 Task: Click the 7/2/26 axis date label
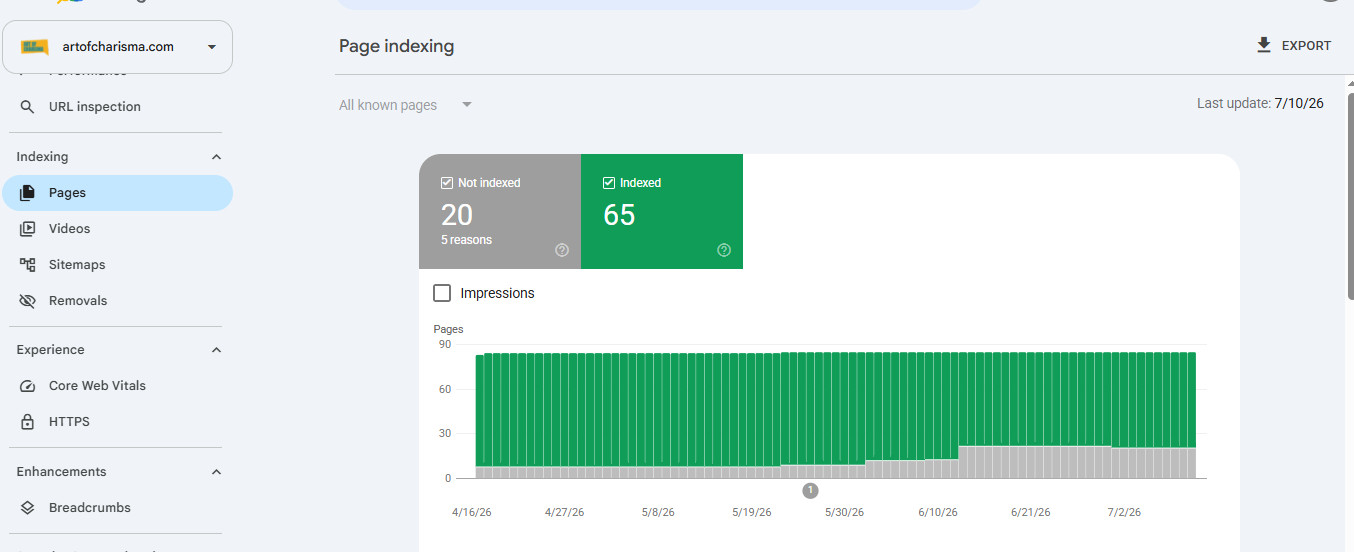click(1124, 512)
